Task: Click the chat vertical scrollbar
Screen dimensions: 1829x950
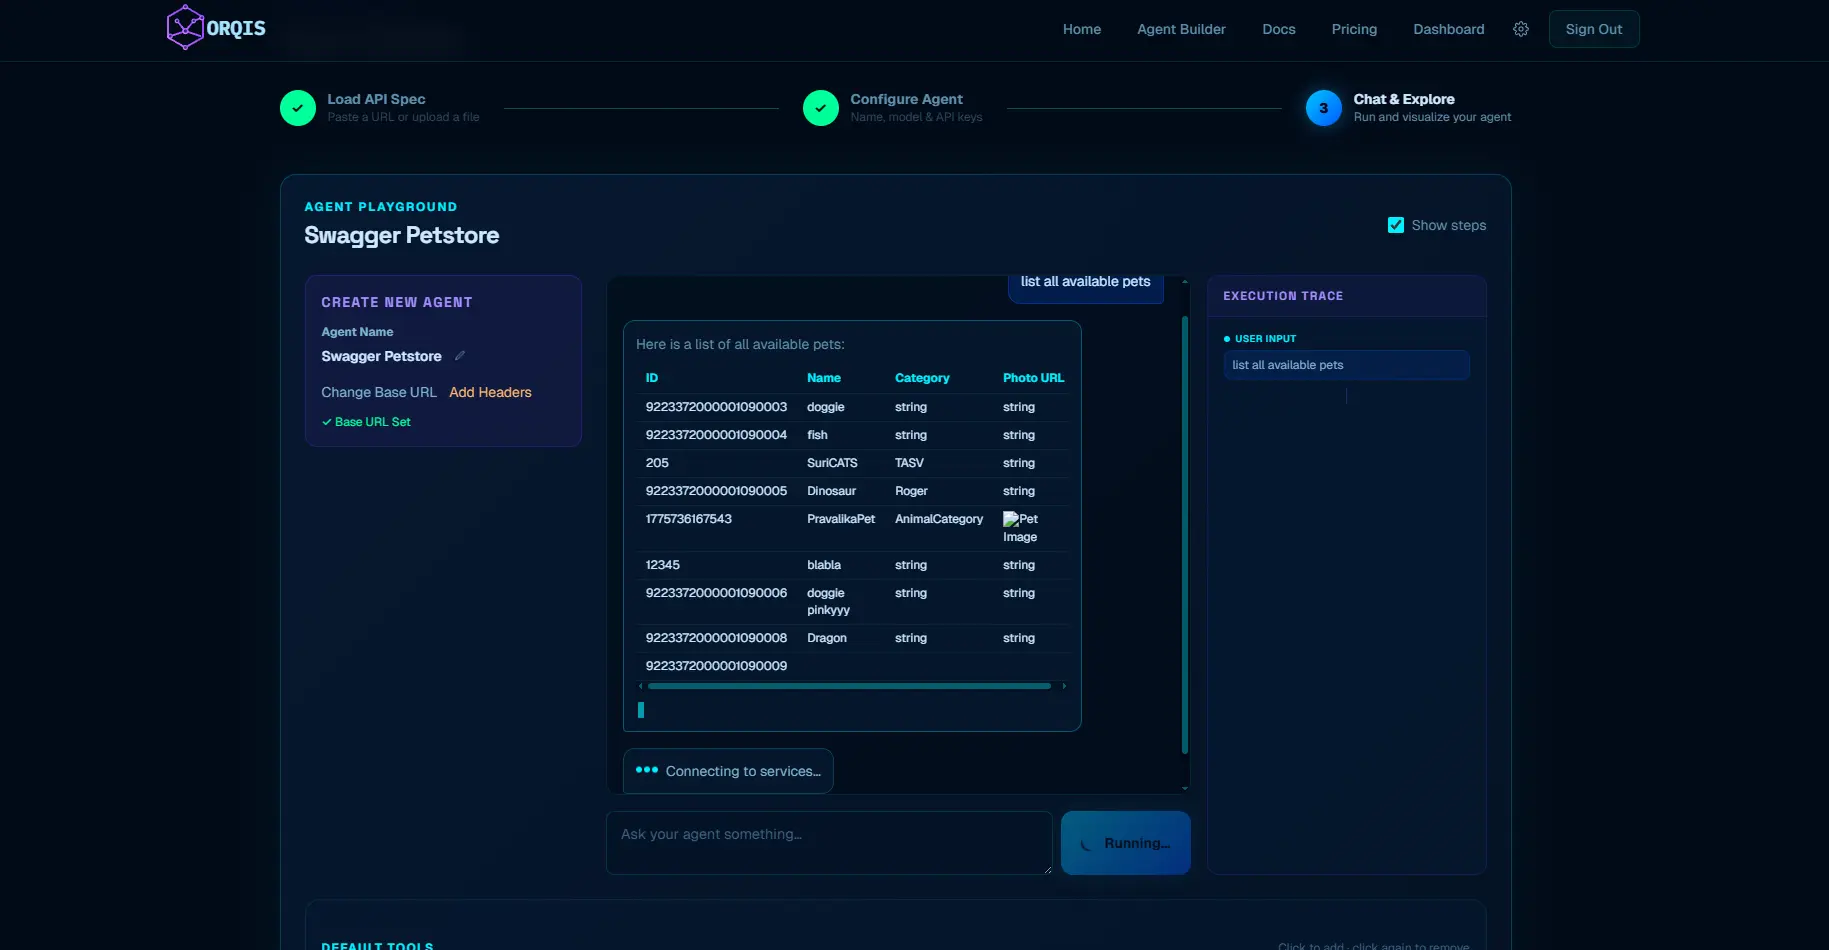Action: [x=1185, y=535]
